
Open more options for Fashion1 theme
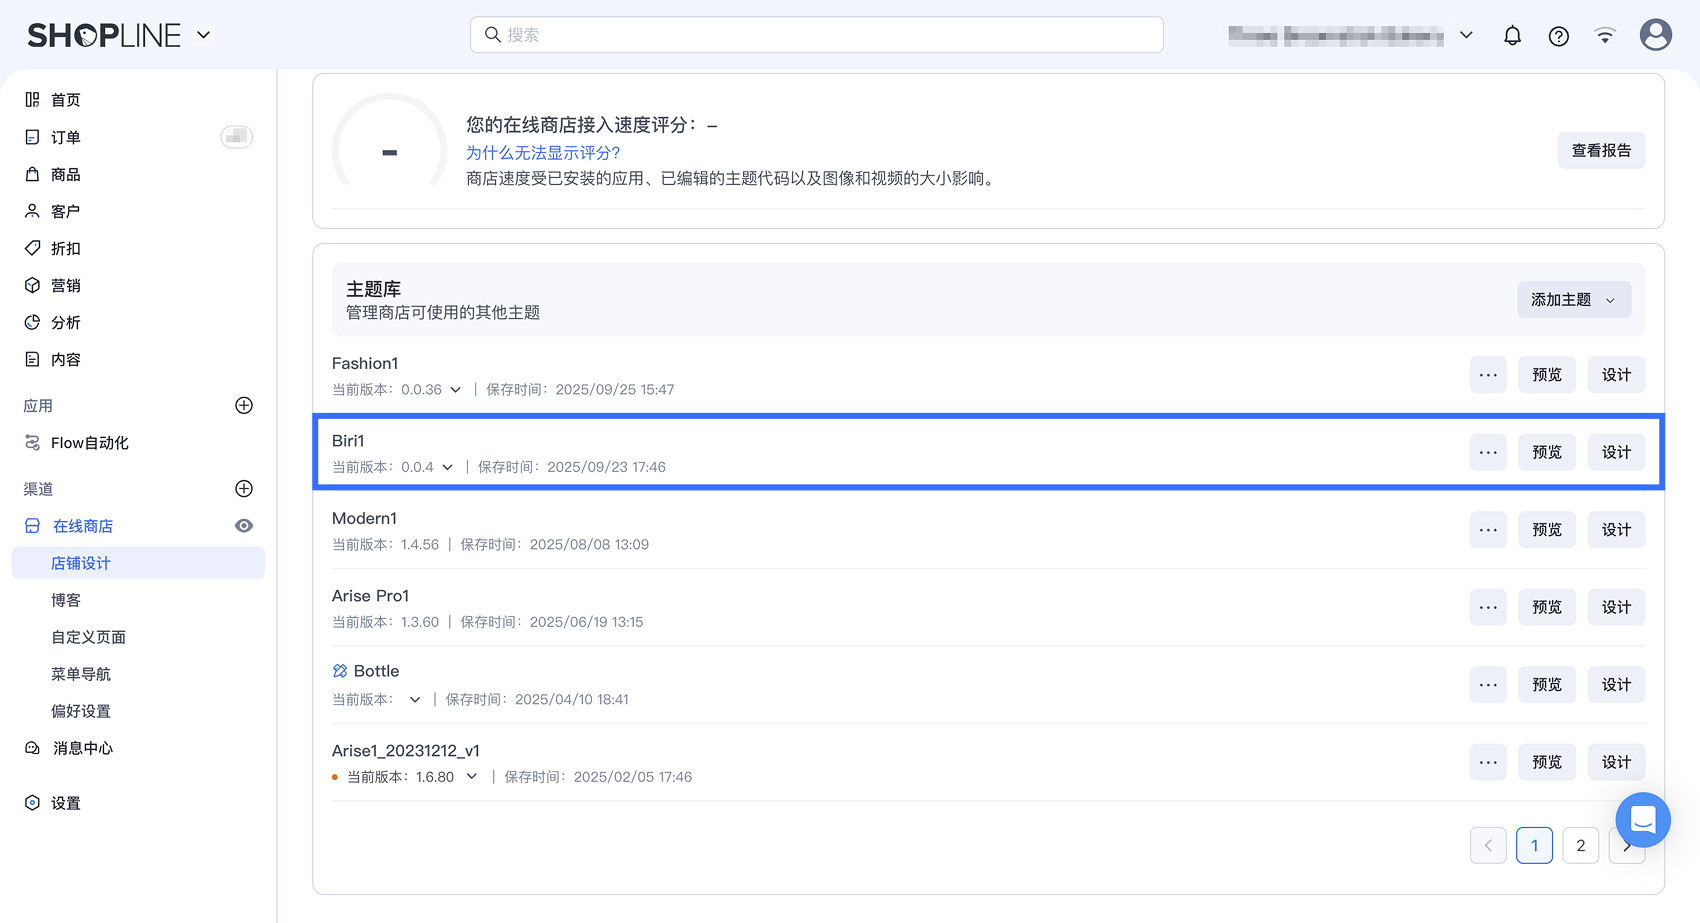1488,375
